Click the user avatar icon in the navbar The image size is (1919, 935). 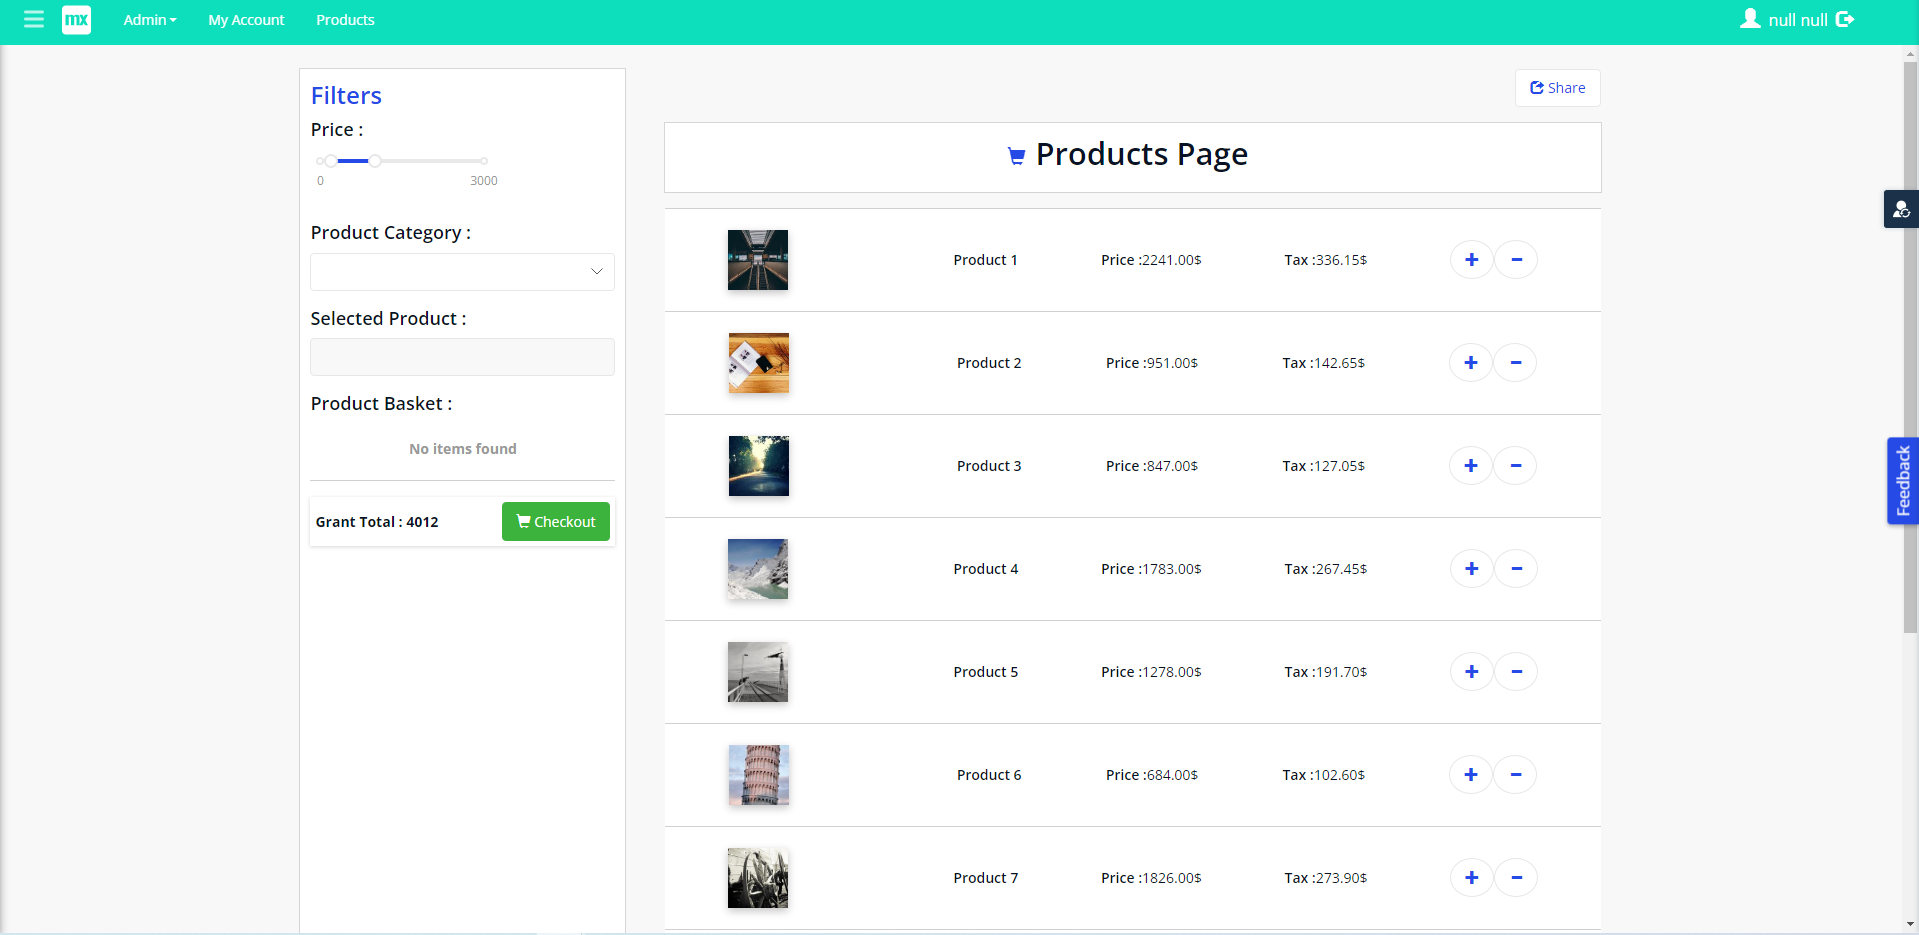[1750, 17]
